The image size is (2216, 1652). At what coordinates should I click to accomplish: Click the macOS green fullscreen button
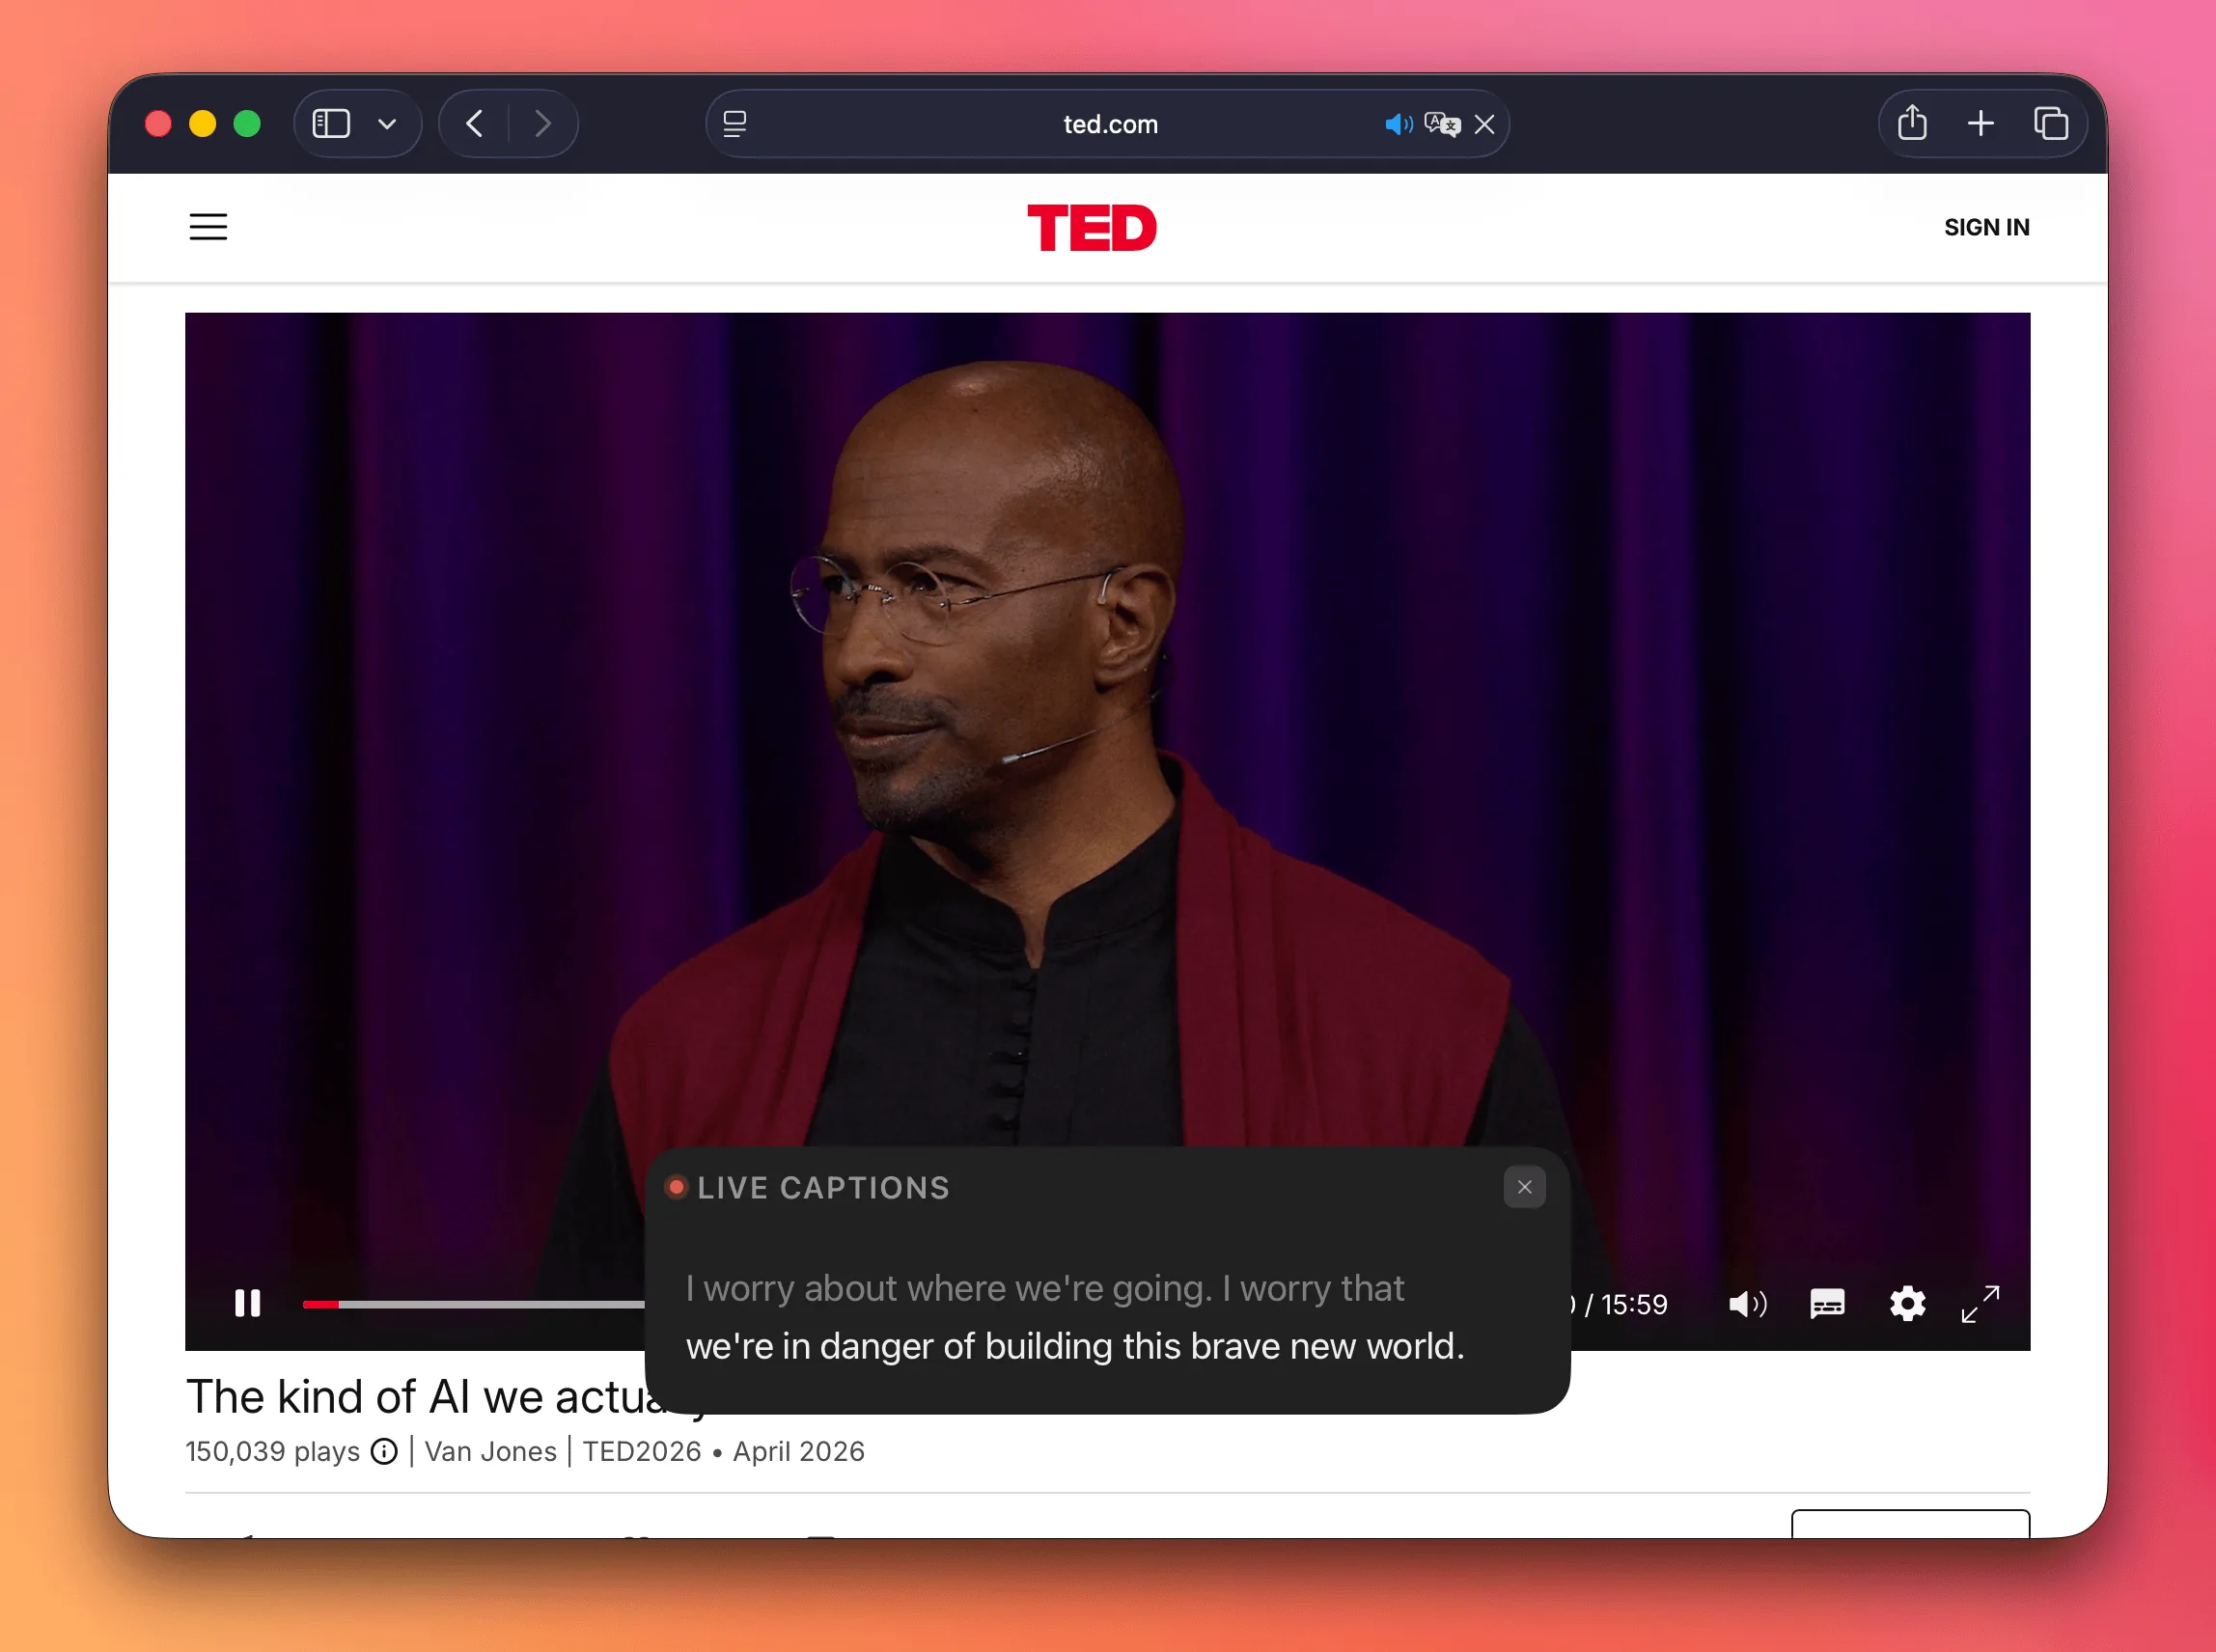pyautogui.click(x=247, y=124)
